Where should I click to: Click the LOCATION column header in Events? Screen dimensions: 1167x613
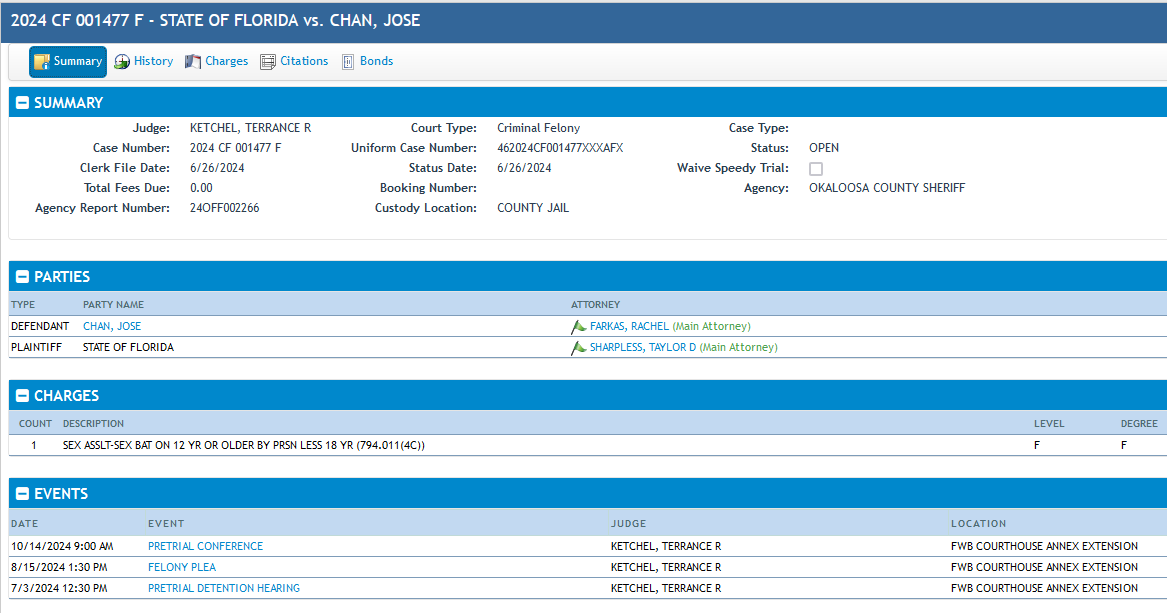point(978,524)
